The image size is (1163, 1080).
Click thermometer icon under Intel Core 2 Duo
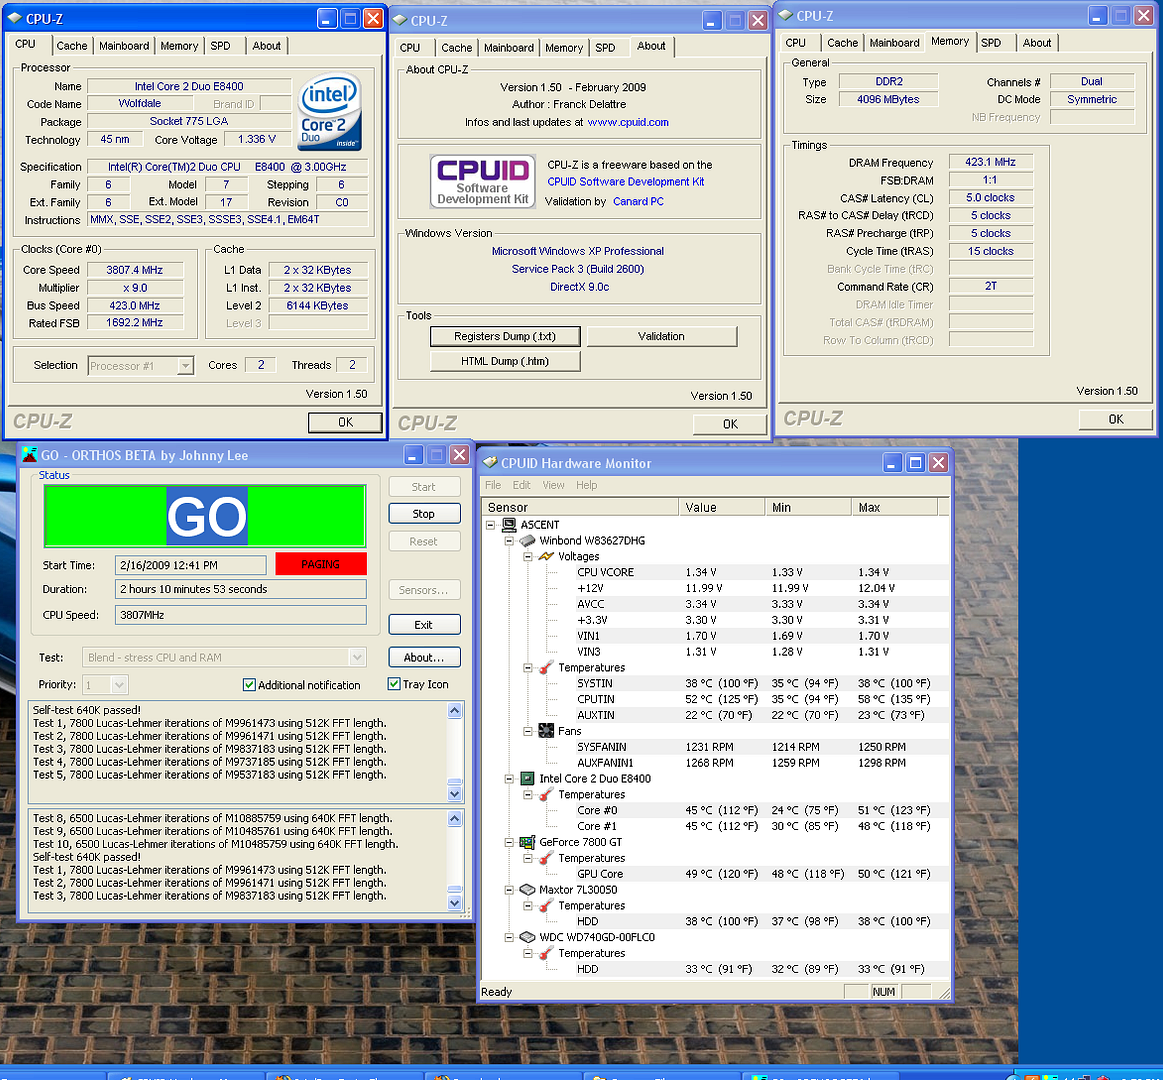pyautogui.click(x=547, y=794)
